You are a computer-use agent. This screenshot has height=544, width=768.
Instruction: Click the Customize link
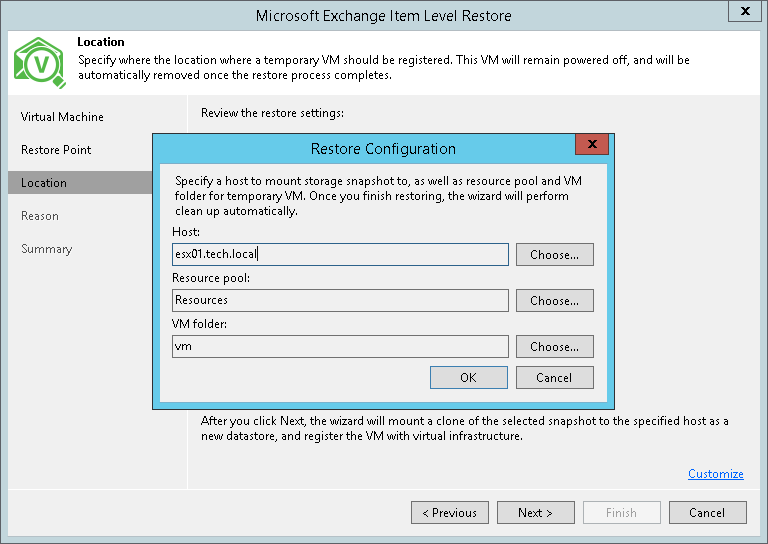(x=716, y=473)
